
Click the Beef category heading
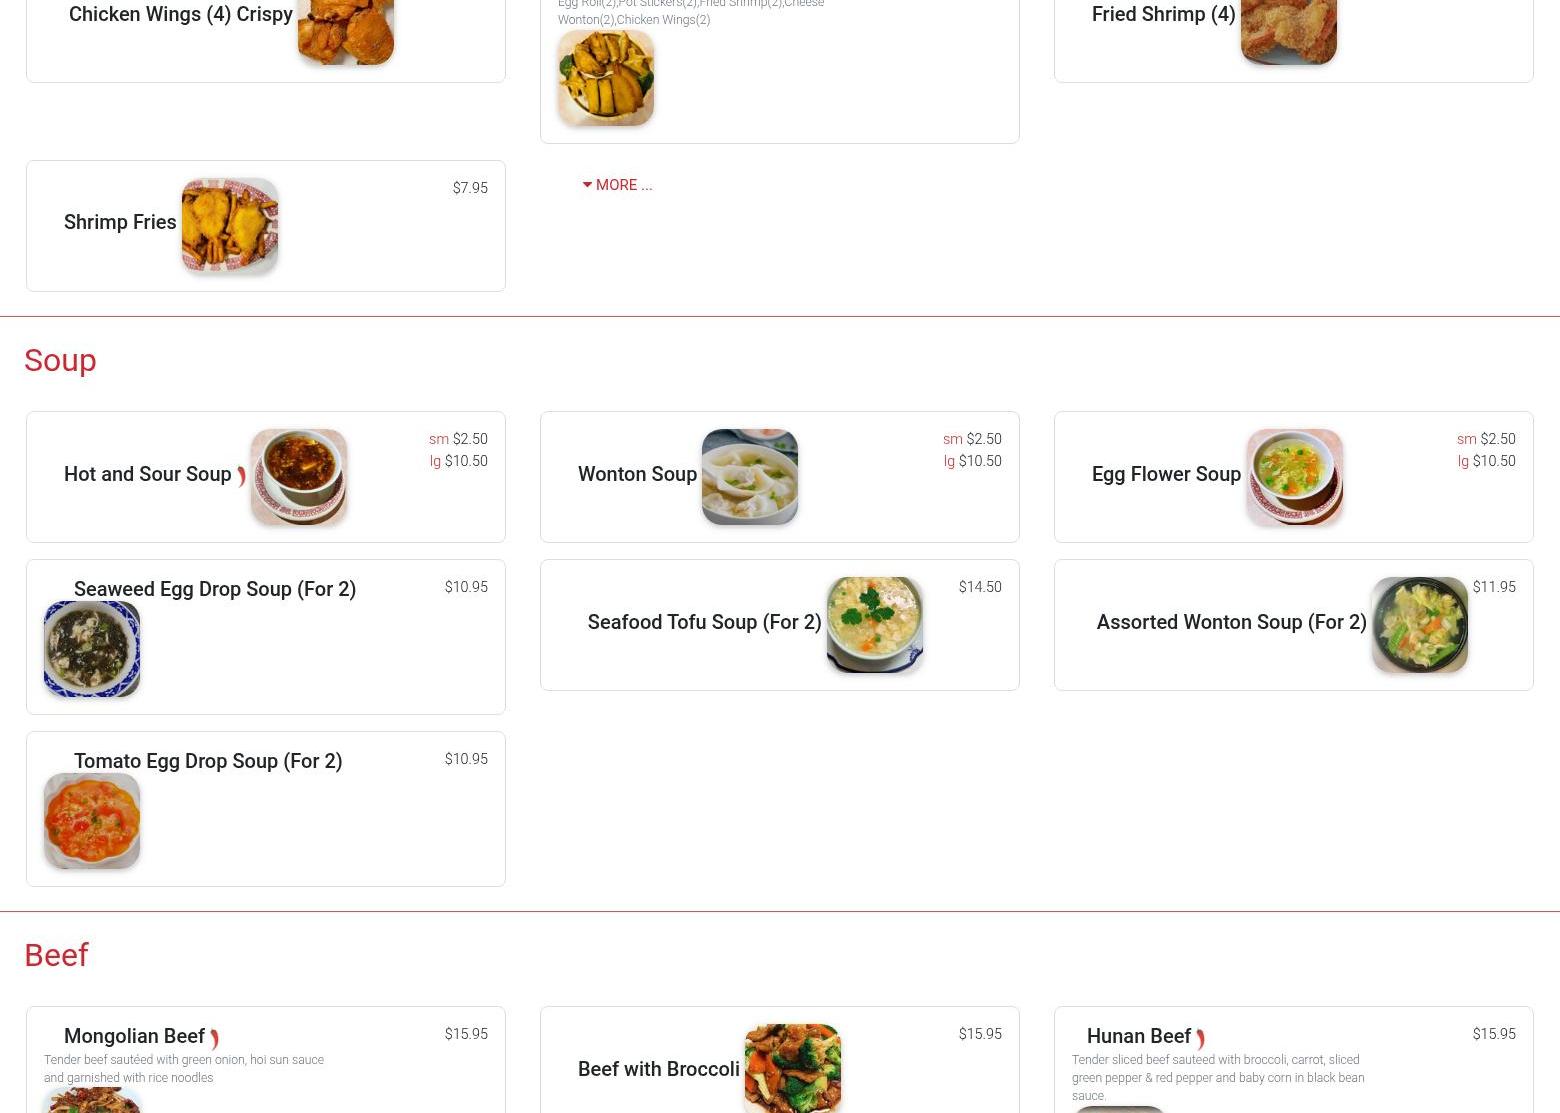pos(56,955)
